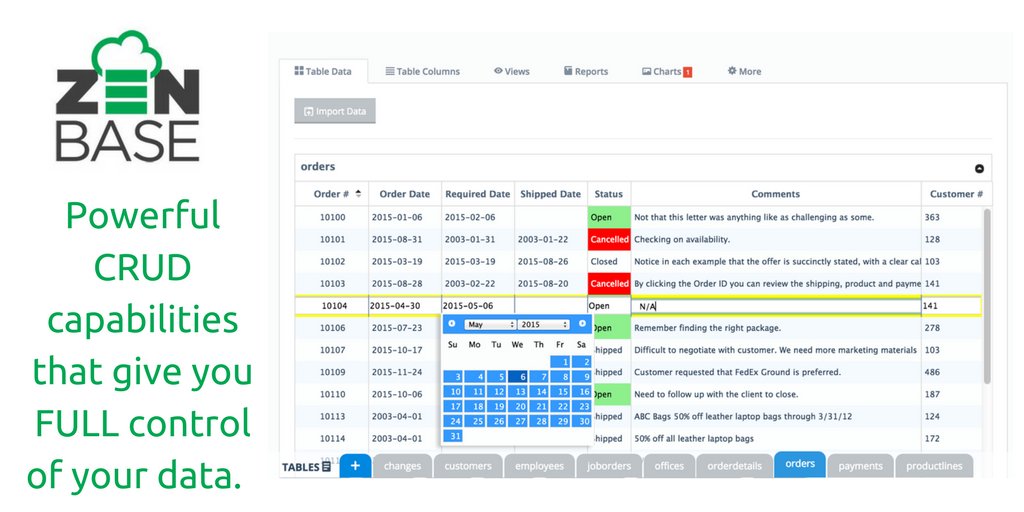Click customer number 363
The height and width of the screenshot is (512, 1024).
tap(933, 217)
